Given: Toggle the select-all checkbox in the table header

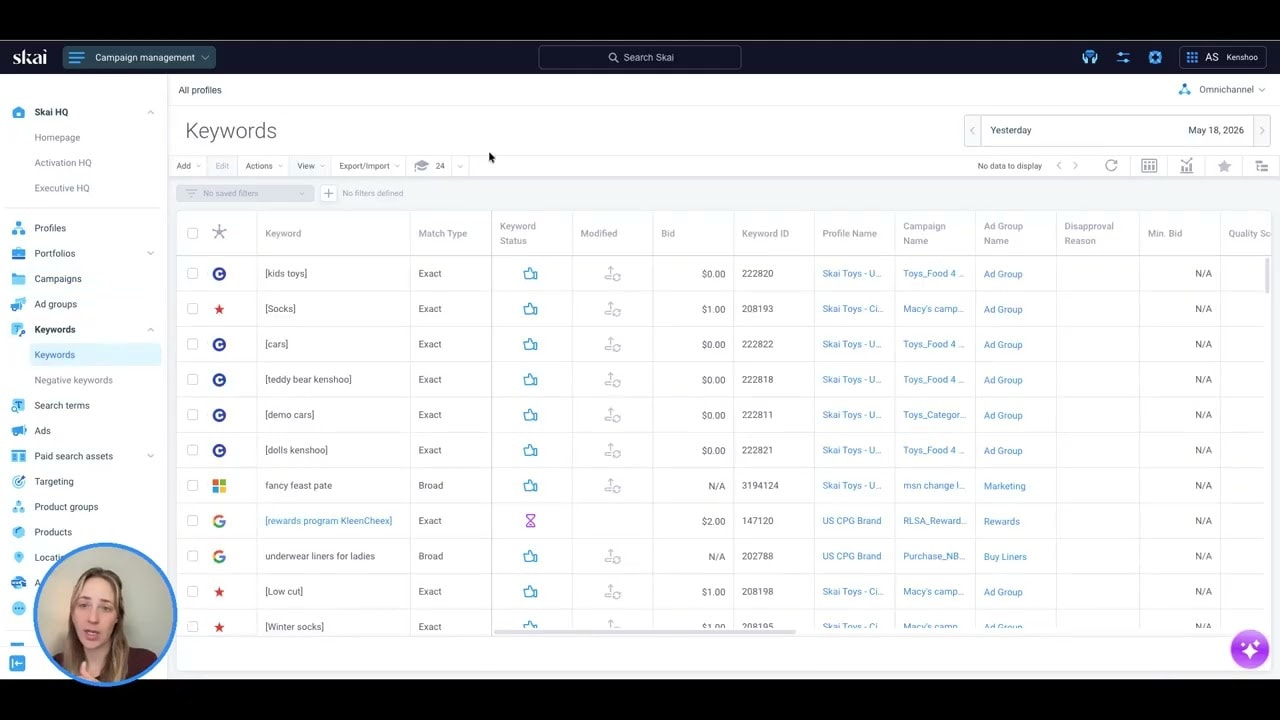Looking at the screenshot, I should (x=192, y=233).
